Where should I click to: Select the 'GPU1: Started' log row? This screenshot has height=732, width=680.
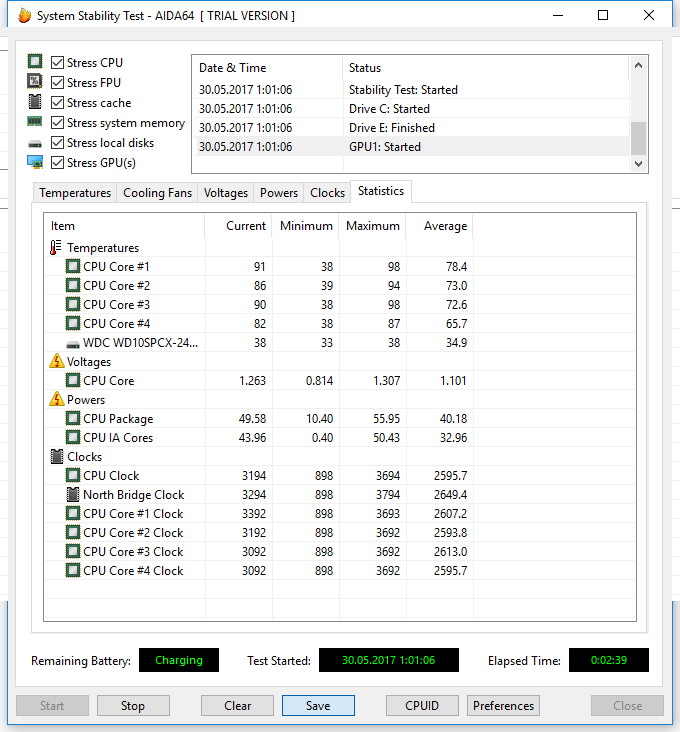(411, 147)
